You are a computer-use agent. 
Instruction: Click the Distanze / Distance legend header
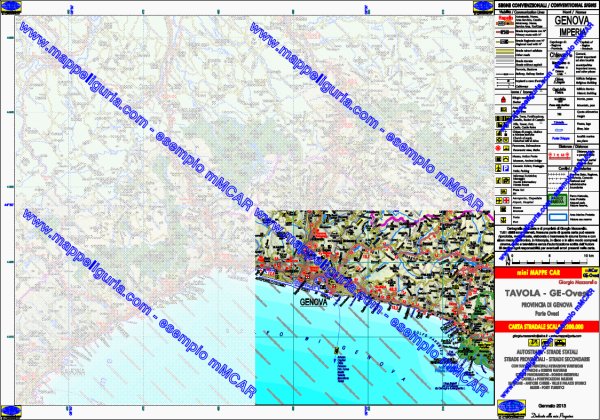pos(574,147)
